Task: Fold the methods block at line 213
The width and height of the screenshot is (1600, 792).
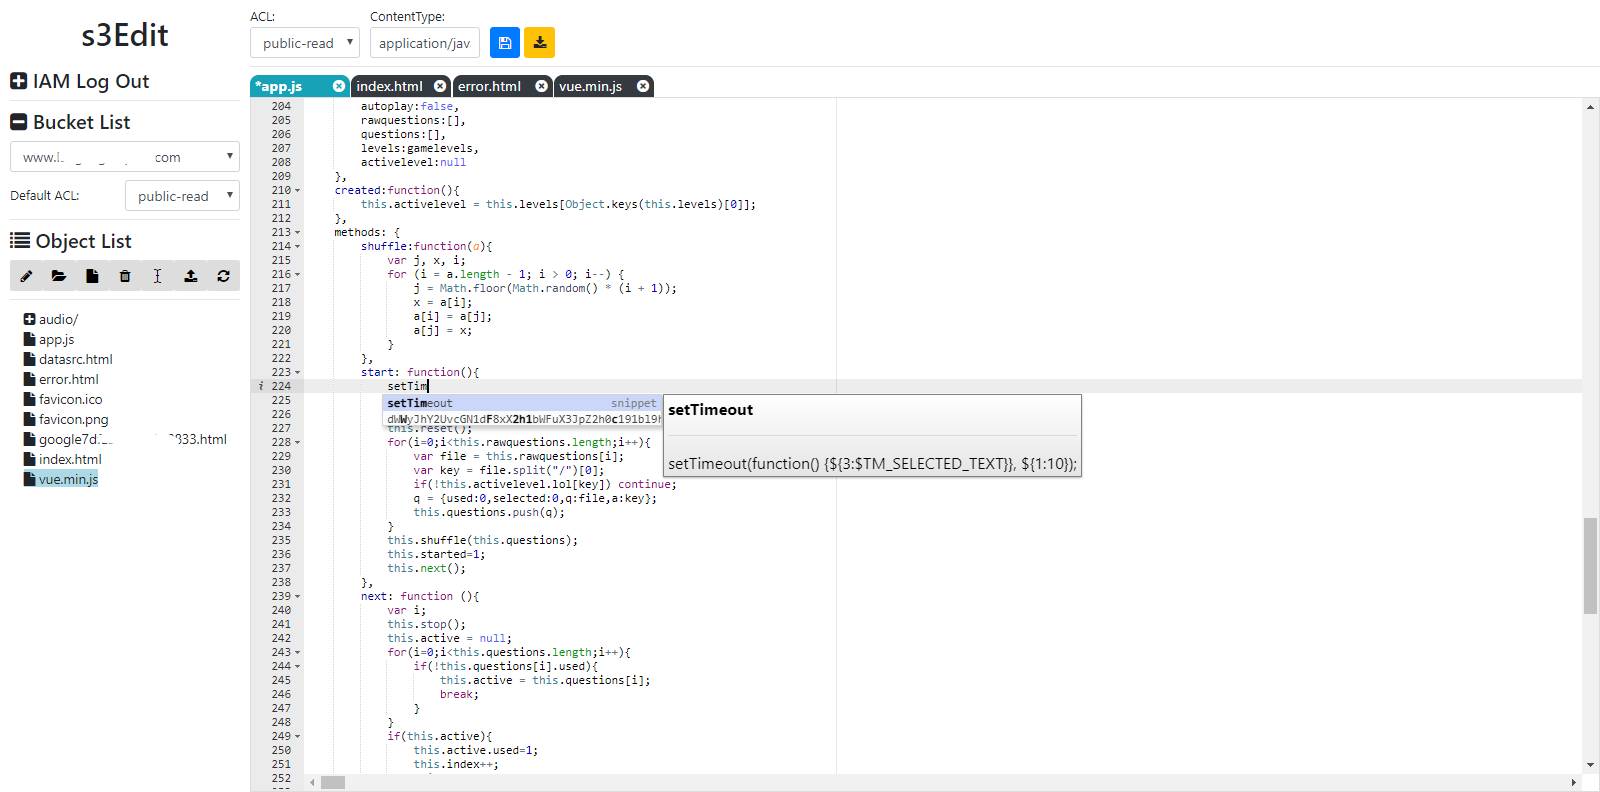Action: 297,233
